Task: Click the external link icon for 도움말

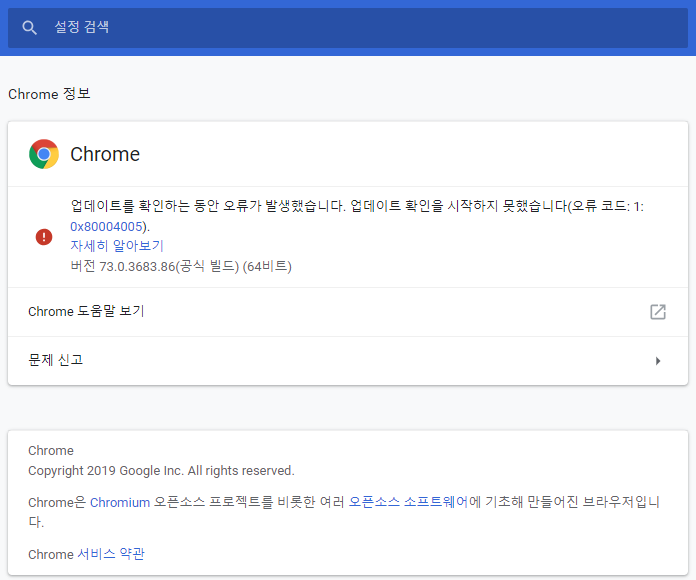Action: [658, 312]
